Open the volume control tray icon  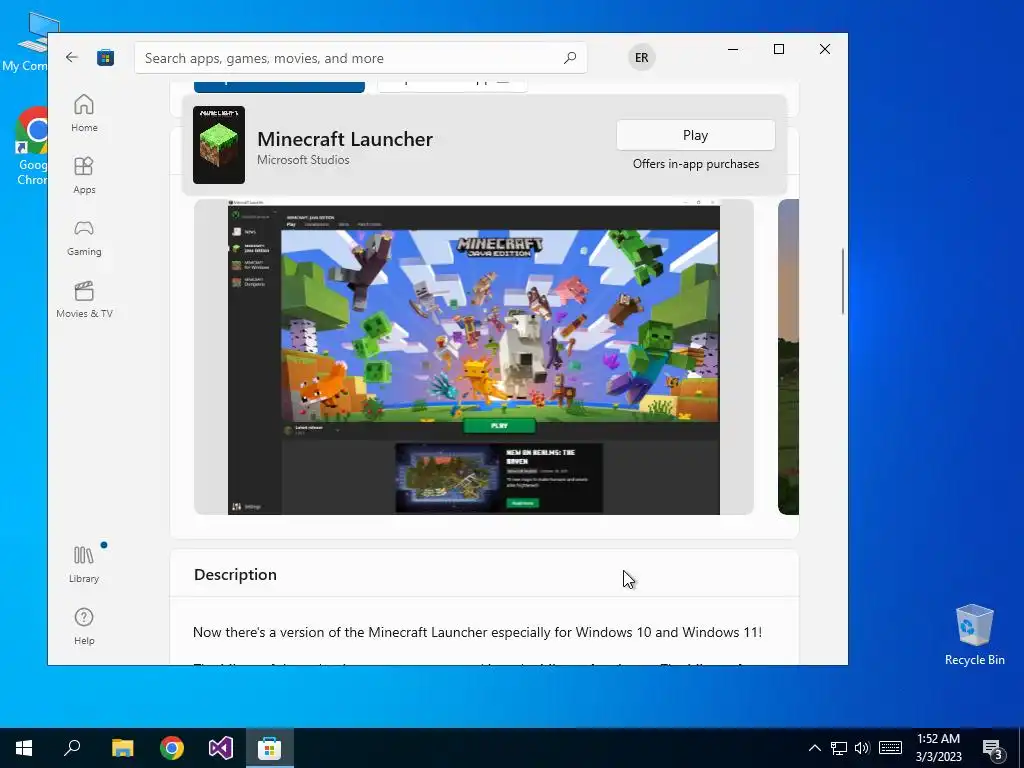point(862,748)
